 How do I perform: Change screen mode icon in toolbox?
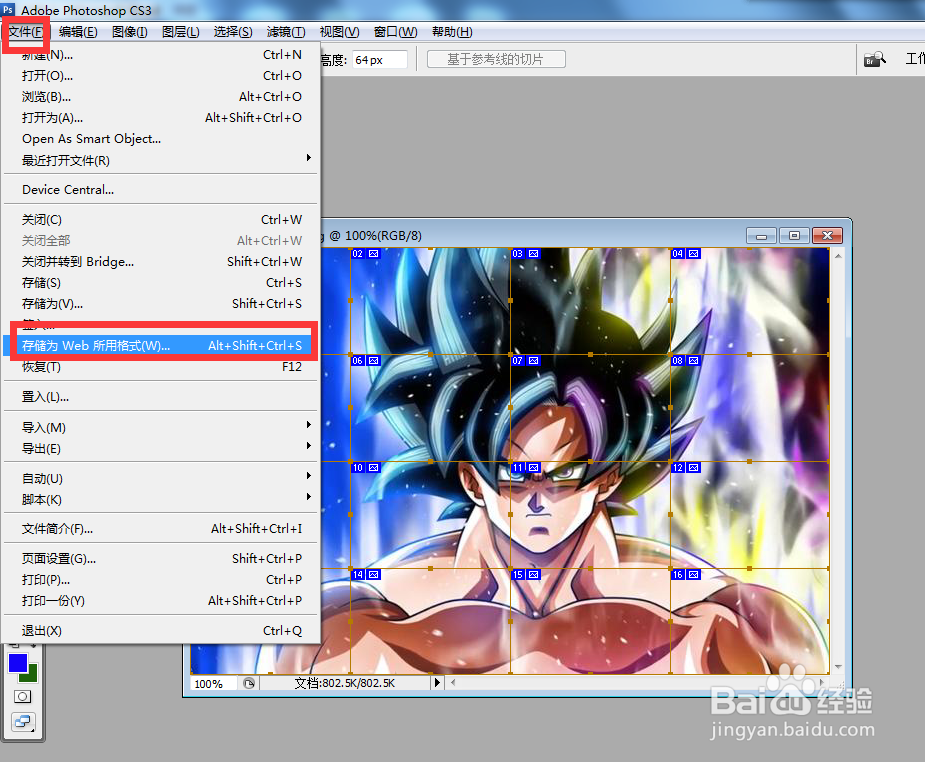click(23, 722)
